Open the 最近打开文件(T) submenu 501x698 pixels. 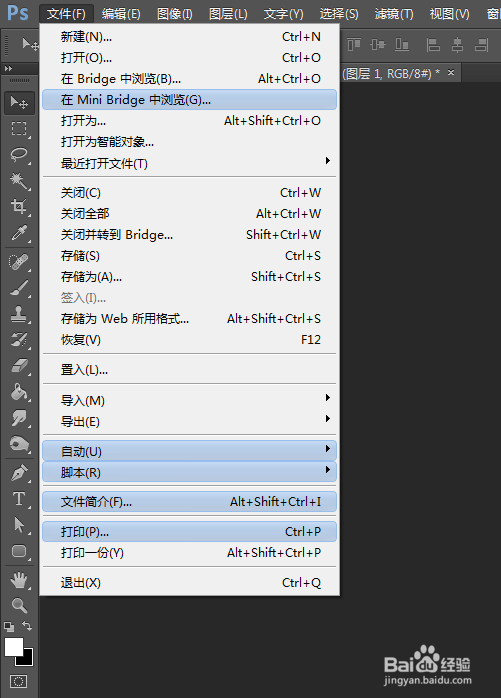(190, 163)
